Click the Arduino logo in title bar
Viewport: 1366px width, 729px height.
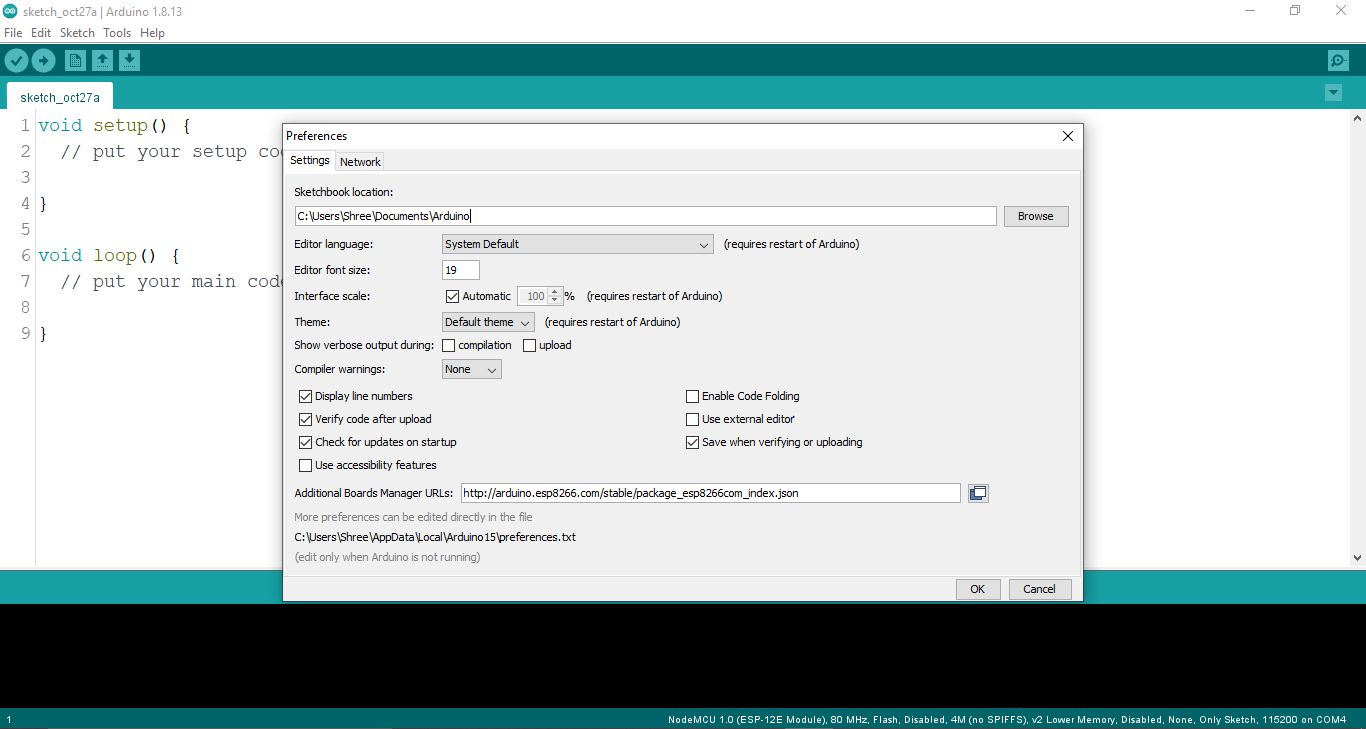(x=10, y=11)
